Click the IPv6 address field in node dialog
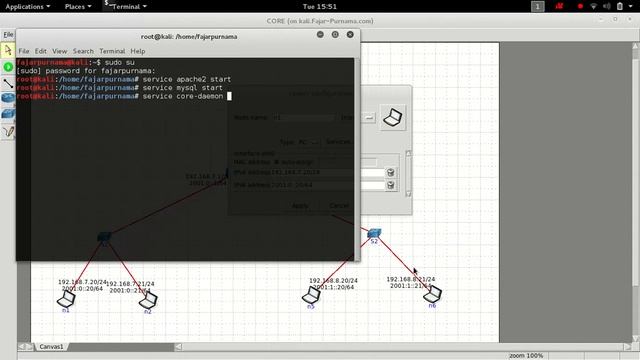The width and height of the screenshot is (640, 360). tap(329, 185)
